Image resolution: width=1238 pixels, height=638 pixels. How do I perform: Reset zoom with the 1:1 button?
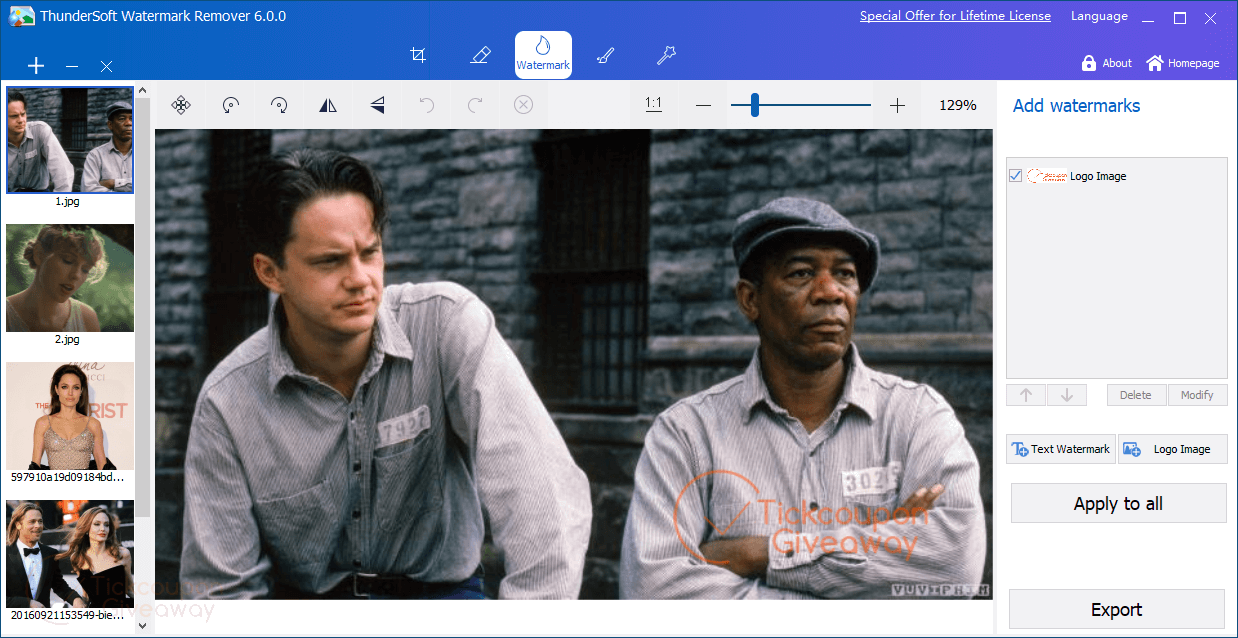click(654, 104)
